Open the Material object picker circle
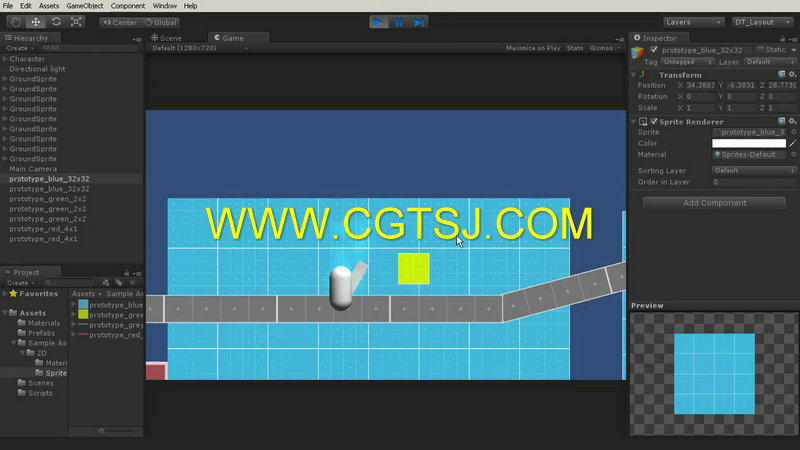 click(793, 155)
